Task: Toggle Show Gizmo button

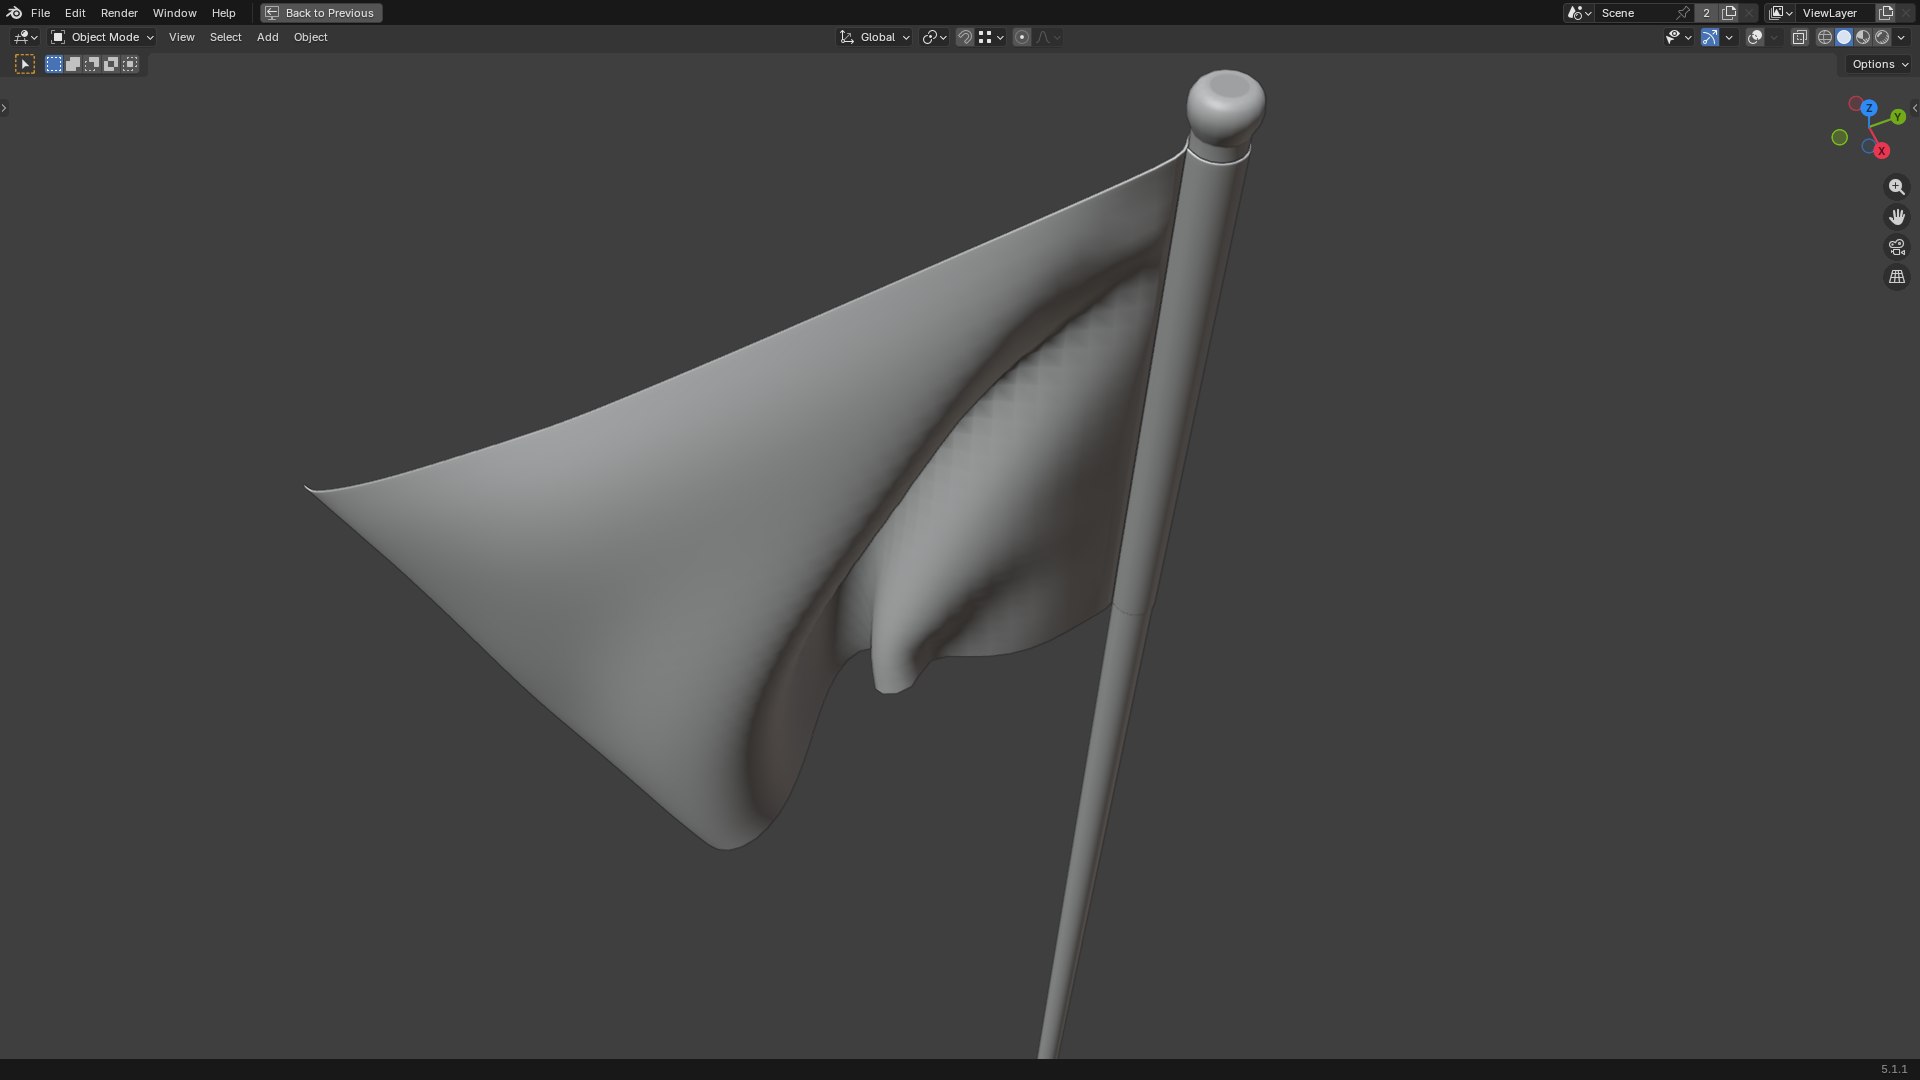Action: [1710, 37]
